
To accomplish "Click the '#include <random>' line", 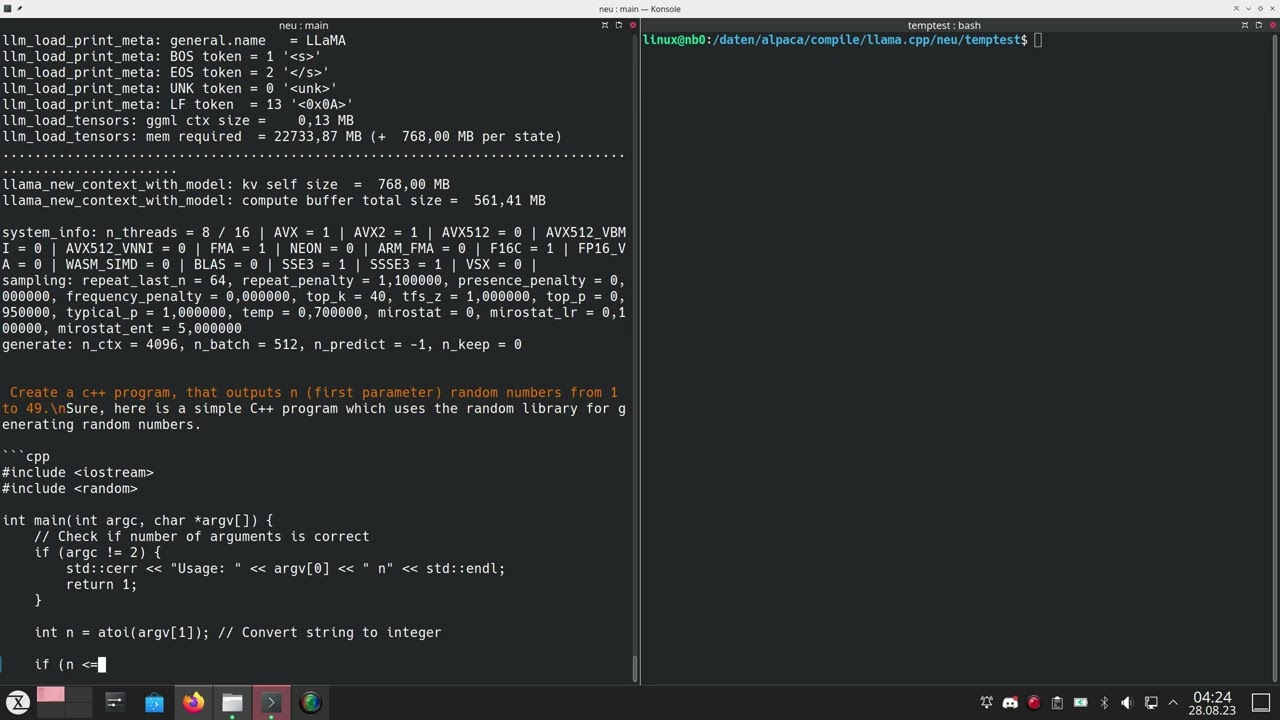I will click(x=70, y=488).
